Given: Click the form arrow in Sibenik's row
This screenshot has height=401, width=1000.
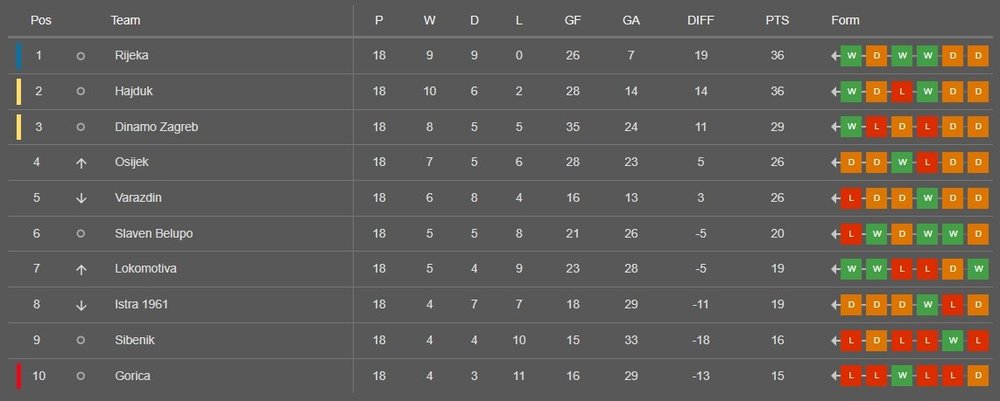Looking at the screenshot, I should click(835, 340).
